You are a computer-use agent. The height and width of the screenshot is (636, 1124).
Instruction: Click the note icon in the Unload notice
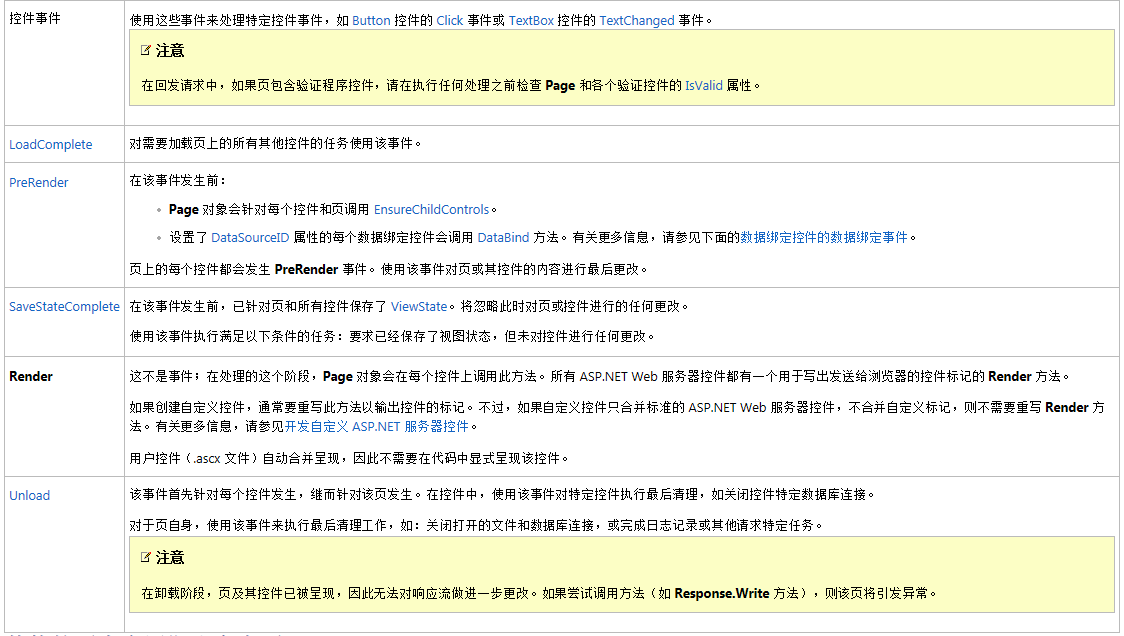(147, 557)
